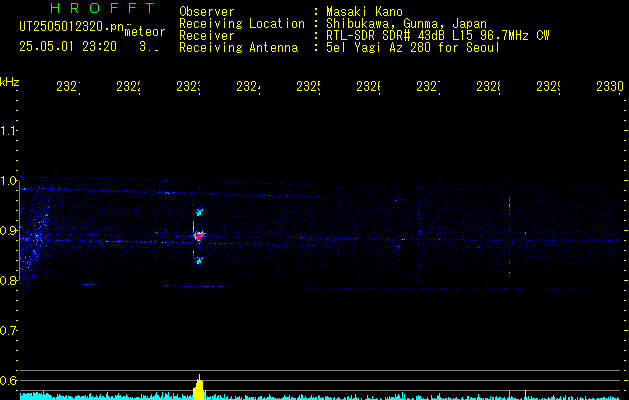Image resolution: width=629 pixels, height=400 pixels.
Task: Click the location Shibukawa, Gunma, Japan
Action: [406, 24]
